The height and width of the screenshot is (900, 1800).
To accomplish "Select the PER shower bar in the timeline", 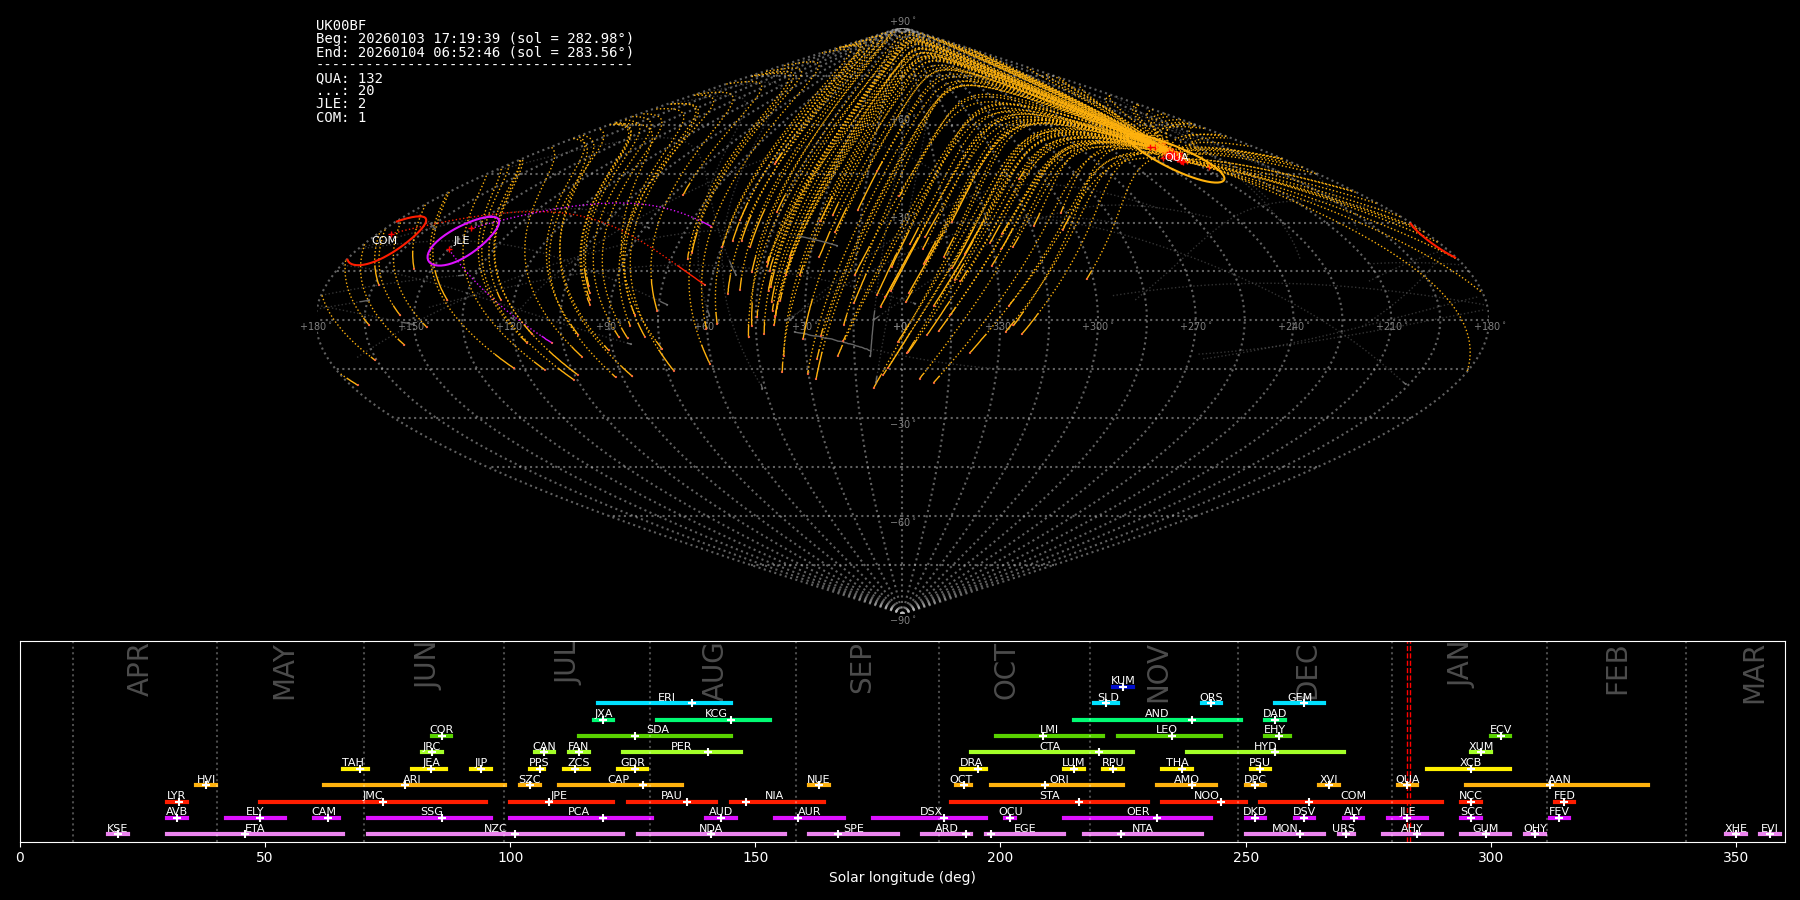I will click(x=681, y=752).
